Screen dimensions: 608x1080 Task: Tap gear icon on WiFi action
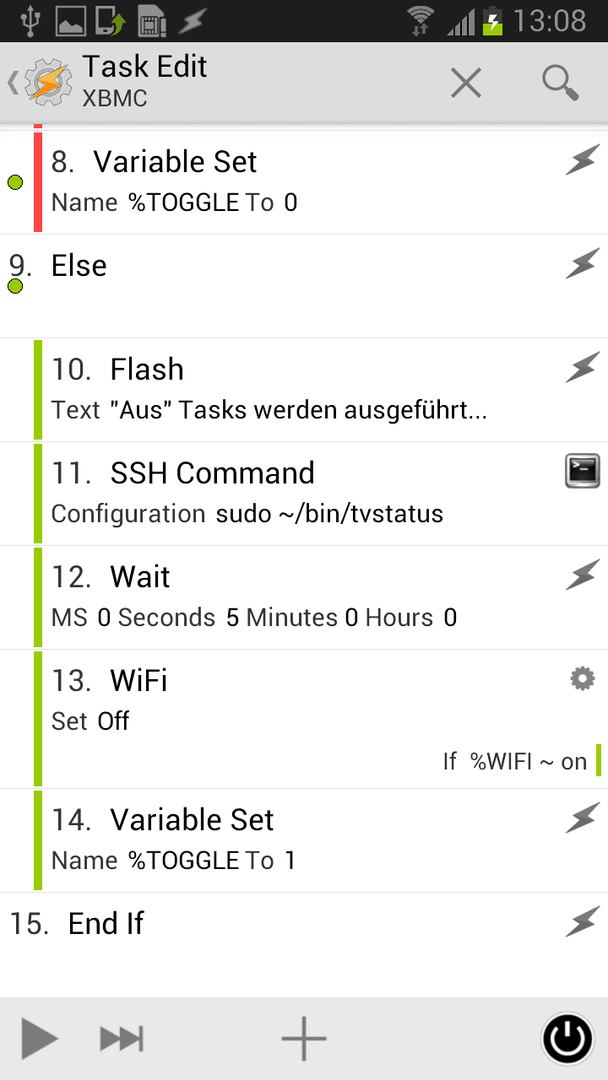pos(582,680)
